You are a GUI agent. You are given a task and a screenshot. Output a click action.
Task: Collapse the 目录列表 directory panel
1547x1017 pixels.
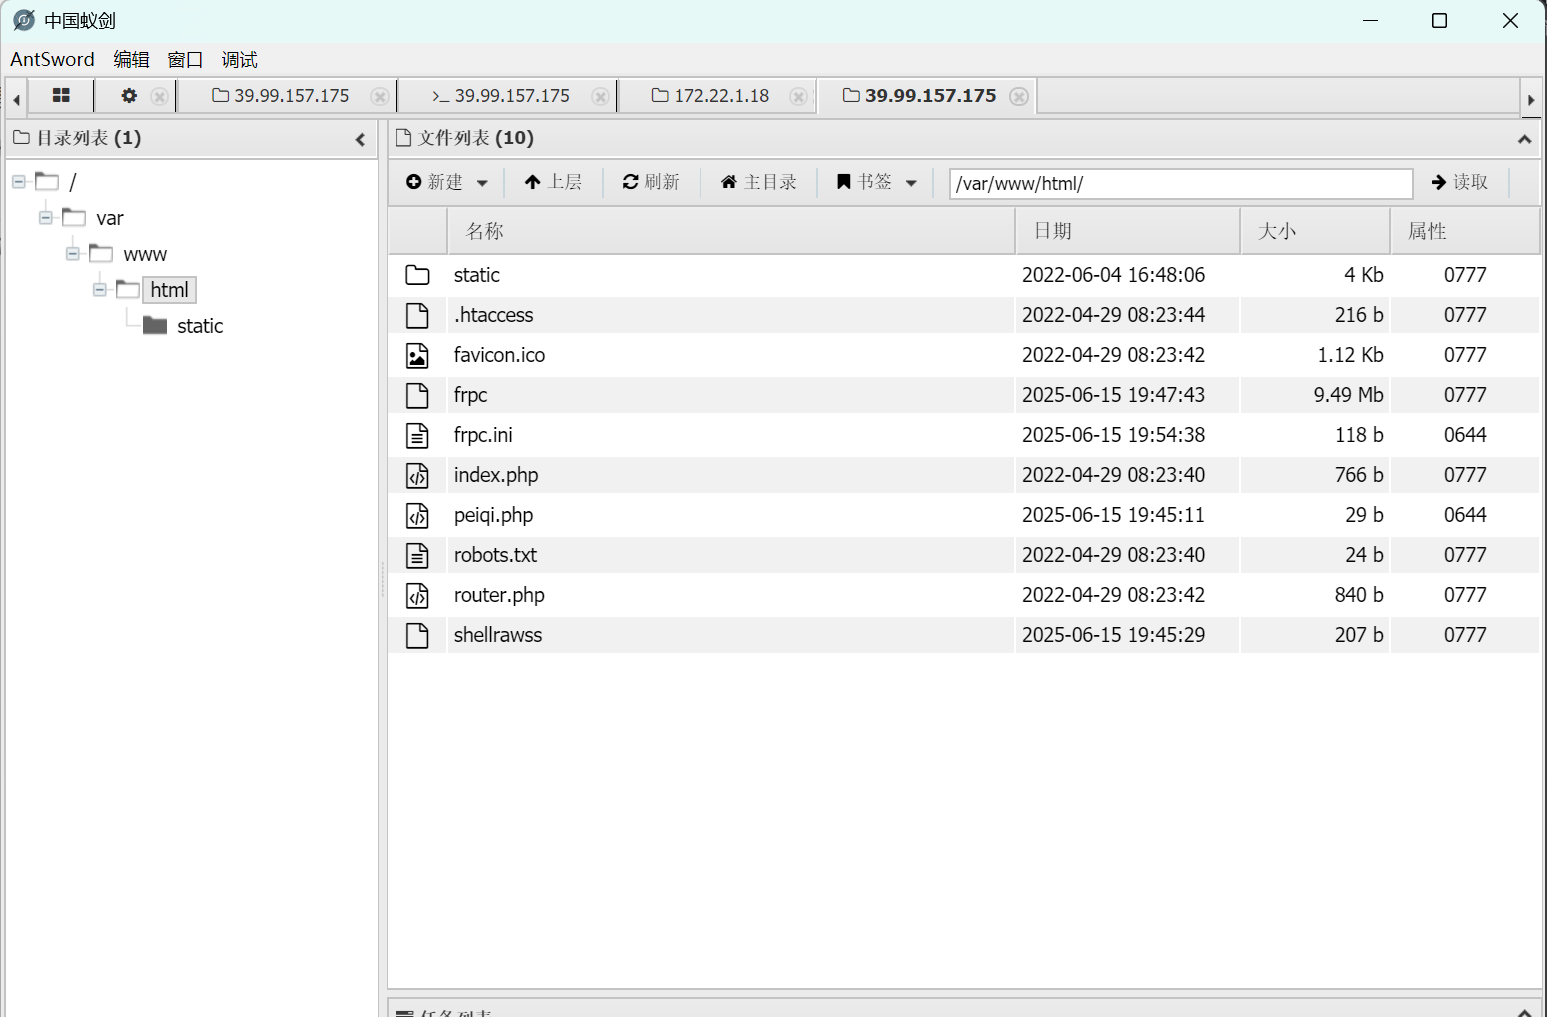point(361,140)
